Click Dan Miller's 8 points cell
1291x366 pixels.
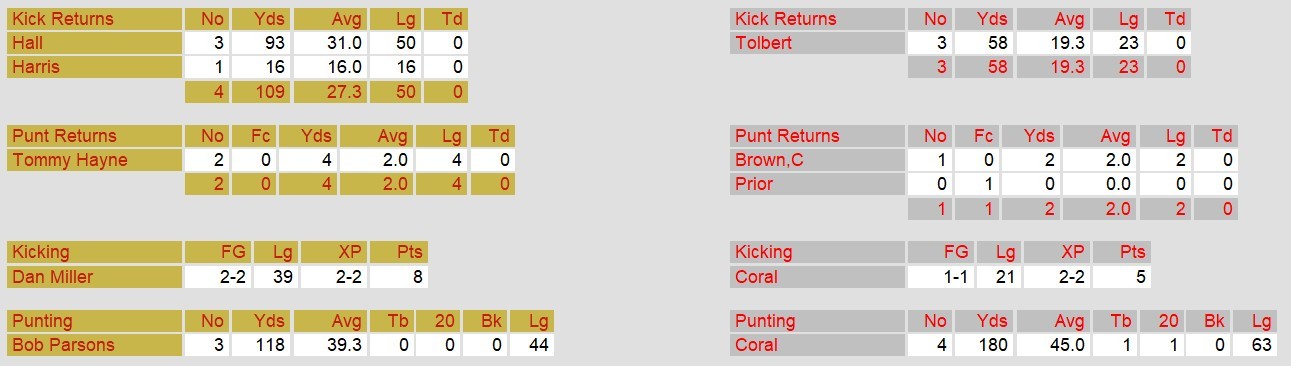(400, 277)
